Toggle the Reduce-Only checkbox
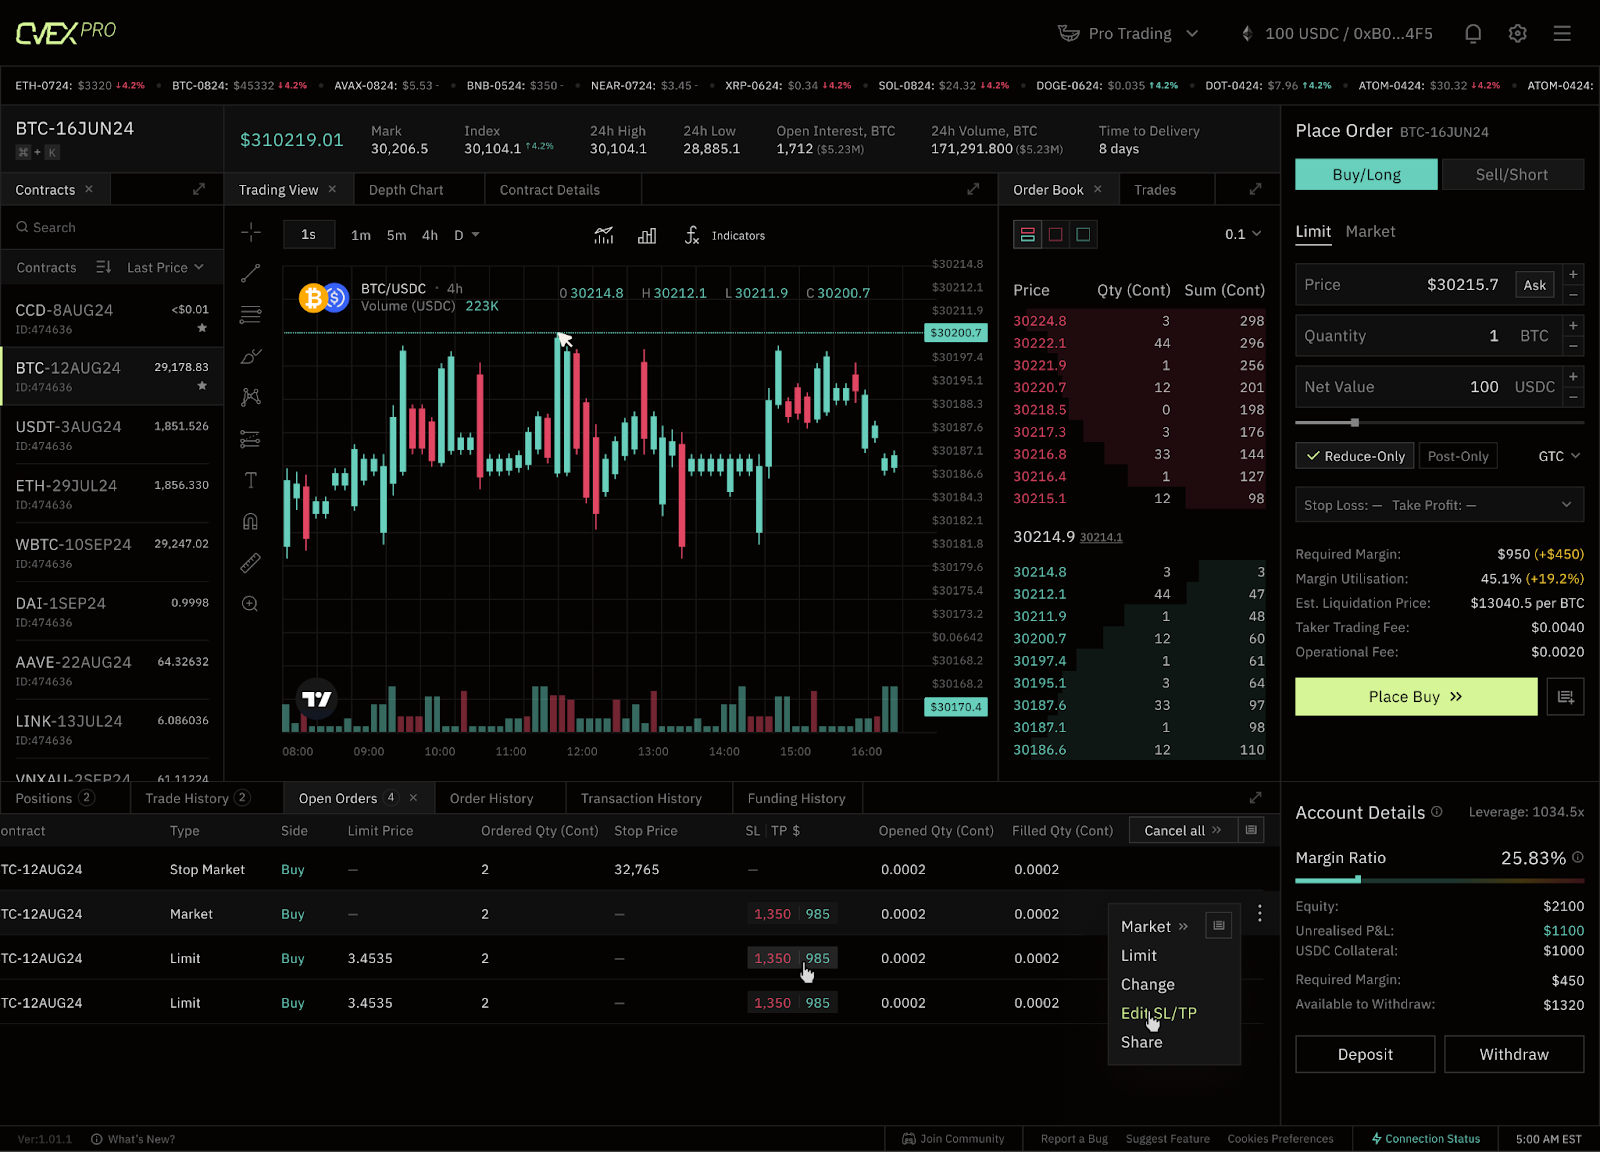The height and width of the screenshot is (1152, 1600). coord(1356,456)
